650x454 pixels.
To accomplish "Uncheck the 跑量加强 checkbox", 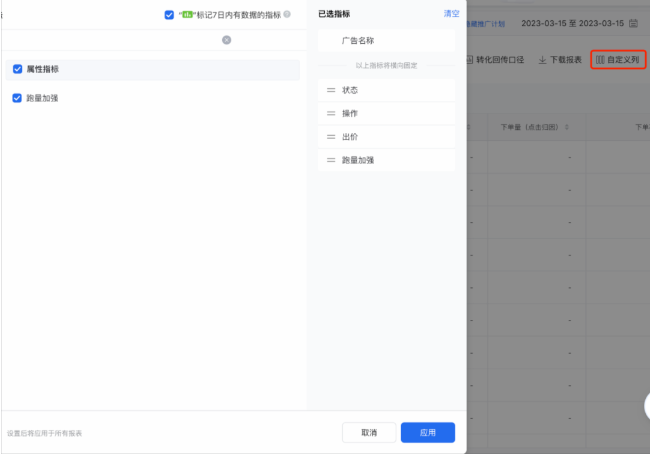I will tap(17, 98).
